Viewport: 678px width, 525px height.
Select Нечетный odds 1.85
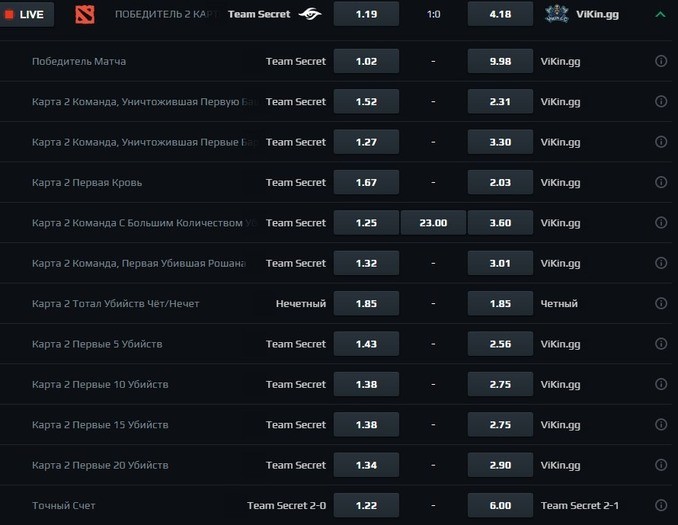pos(366,303)
